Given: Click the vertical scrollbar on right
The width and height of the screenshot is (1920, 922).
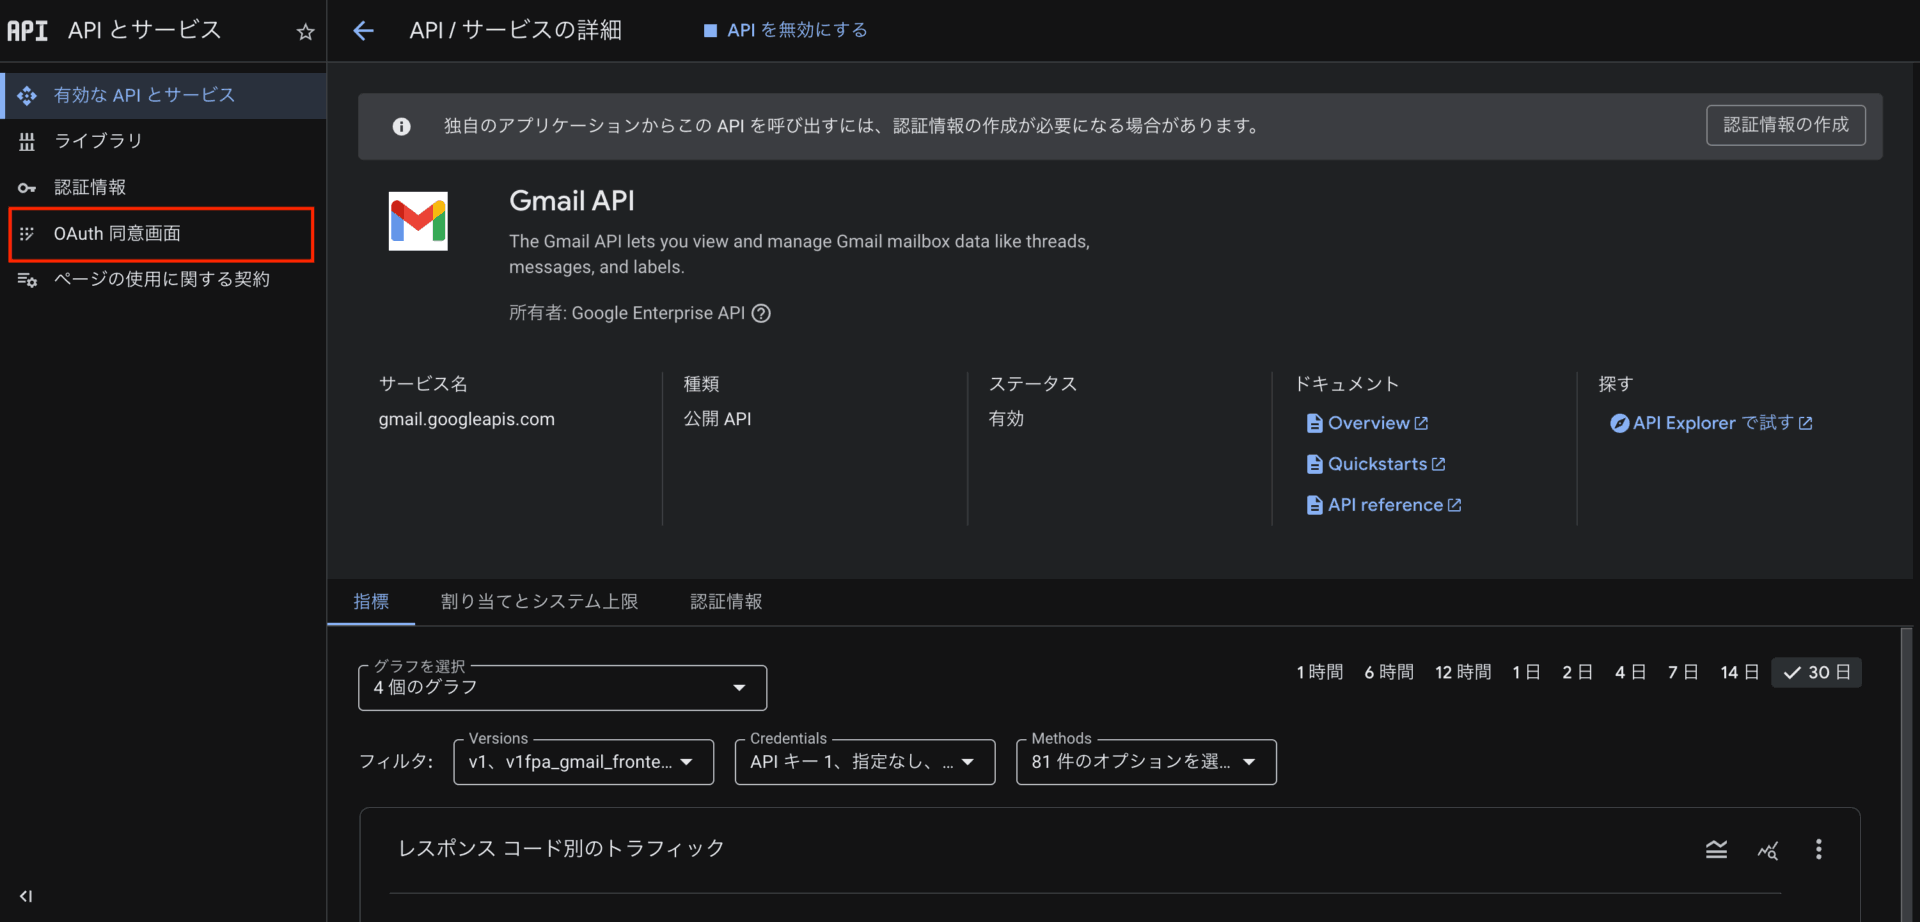Looking at the screenshot, I should click(1906, 770).
